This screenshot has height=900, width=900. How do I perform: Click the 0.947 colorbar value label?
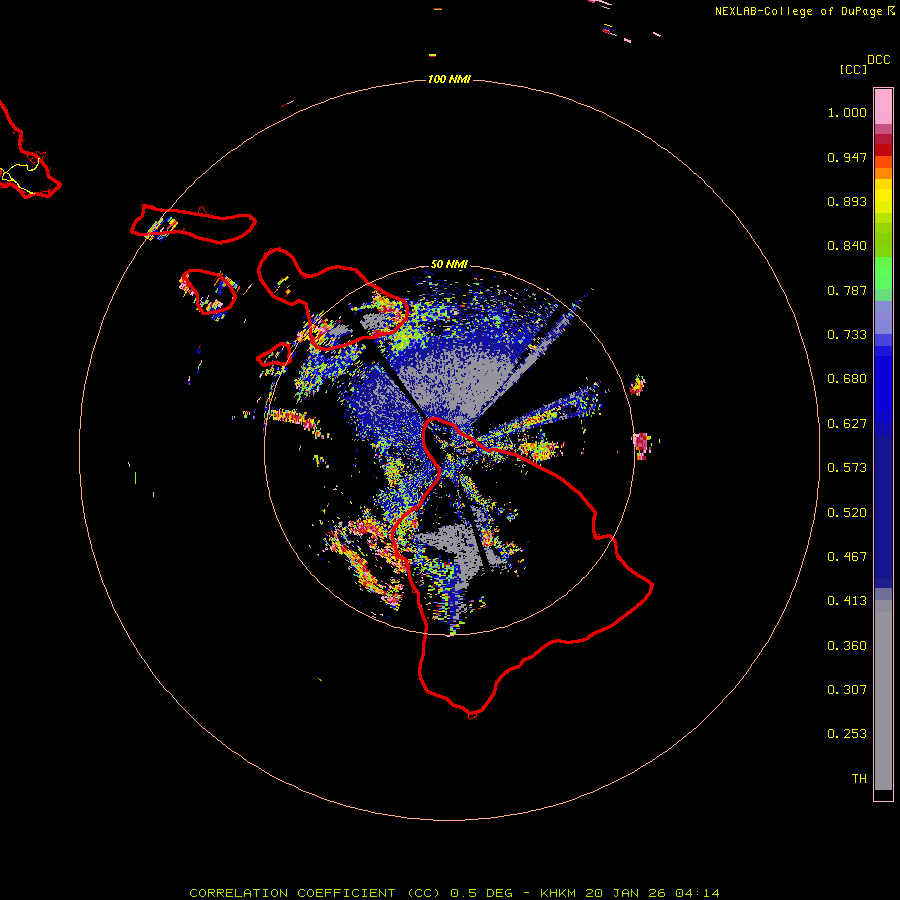point(847,157)
